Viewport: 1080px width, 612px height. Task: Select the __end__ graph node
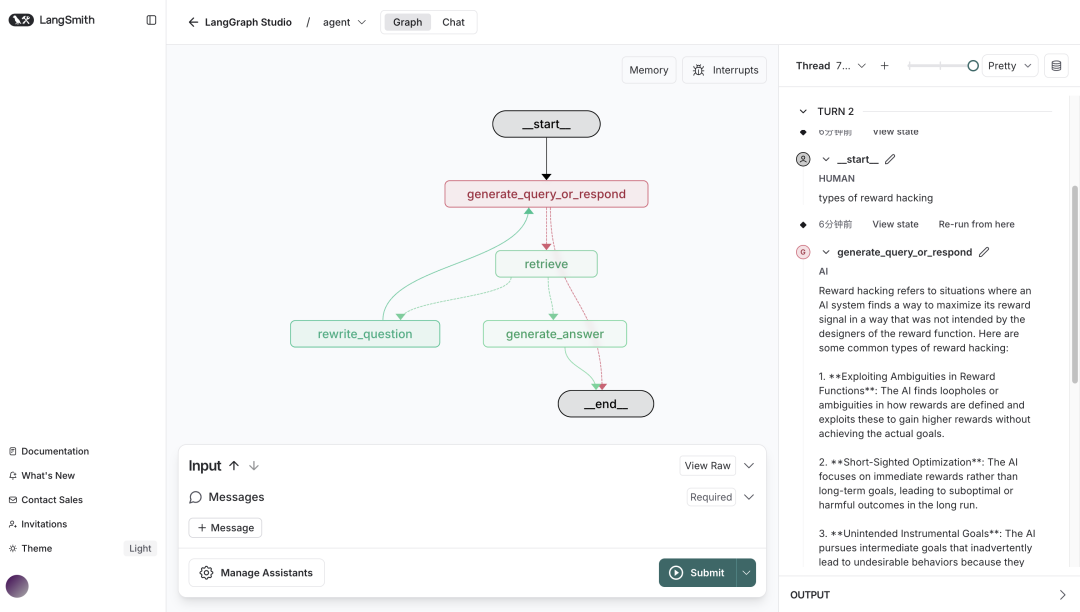coord(605,404)
